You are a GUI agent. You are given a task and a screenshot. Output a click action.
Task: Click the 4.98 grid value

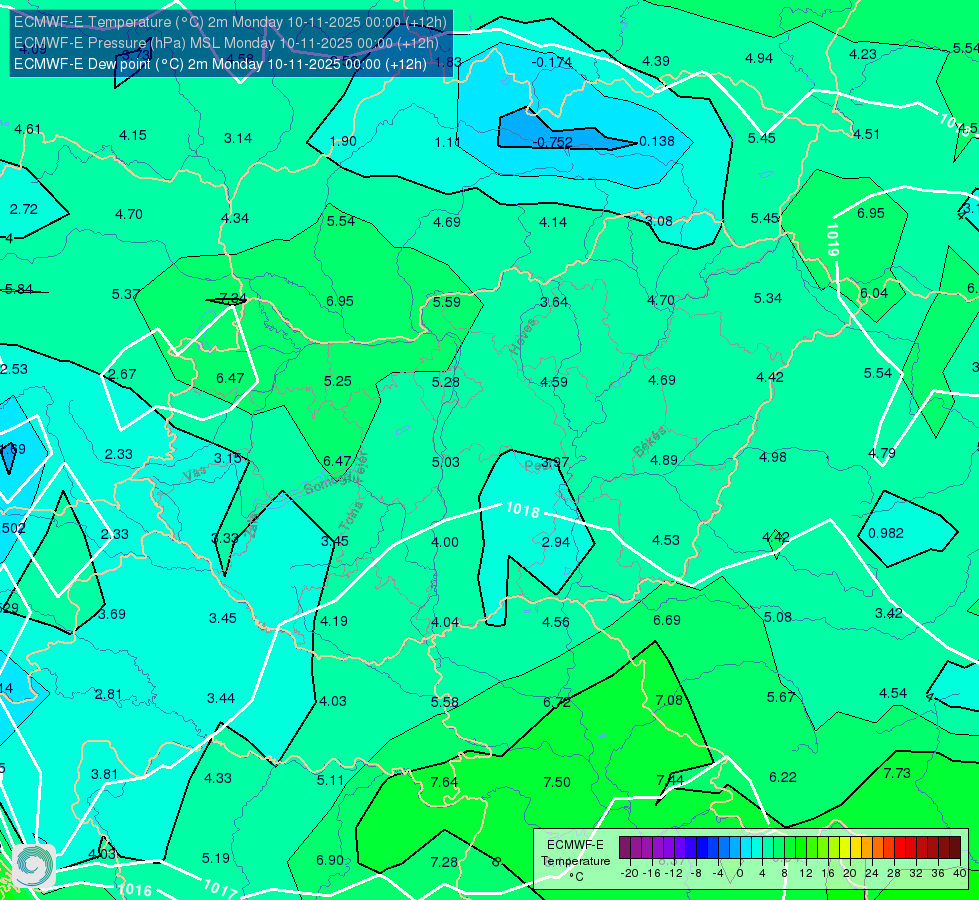click(x=773, y=457)
